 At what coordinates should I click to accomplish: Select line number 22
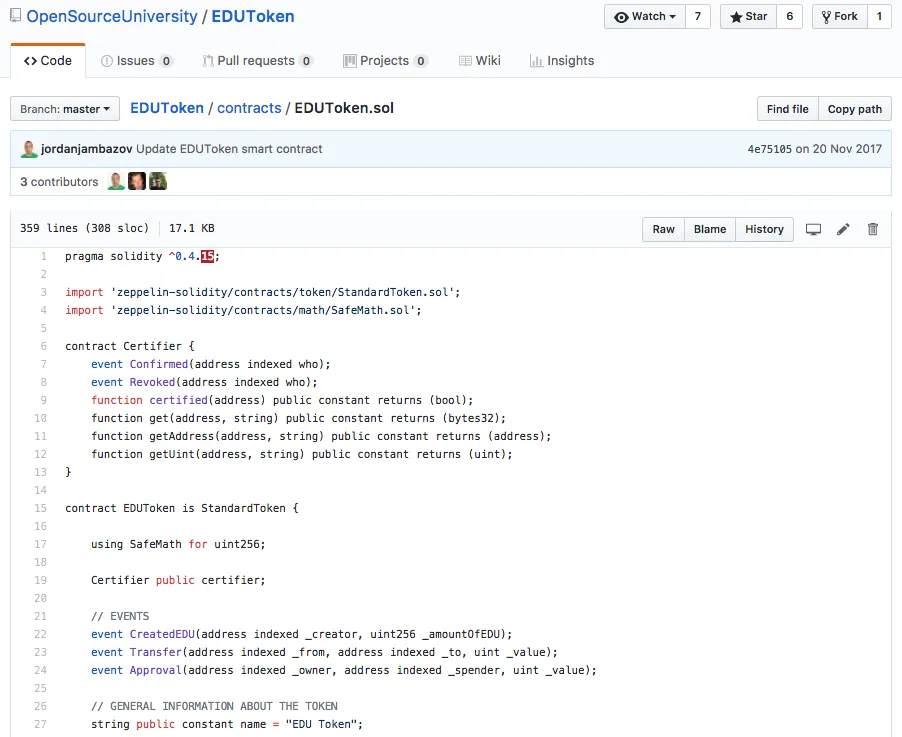[x=40, y=634]
